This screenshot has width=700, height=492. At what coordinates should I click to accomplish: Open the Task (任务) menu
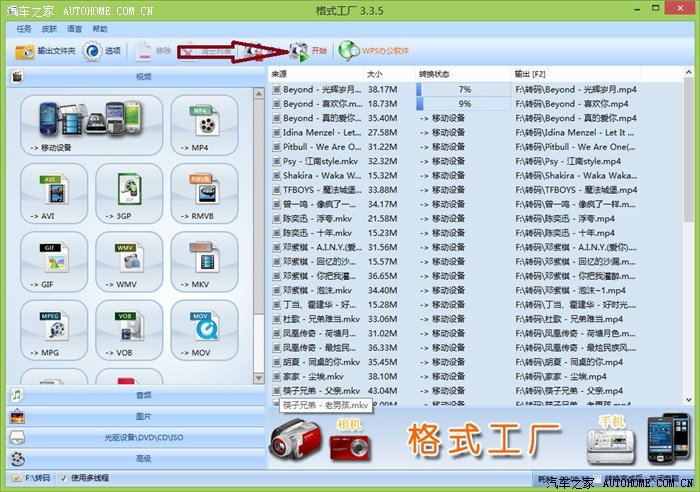pos(24,29)
